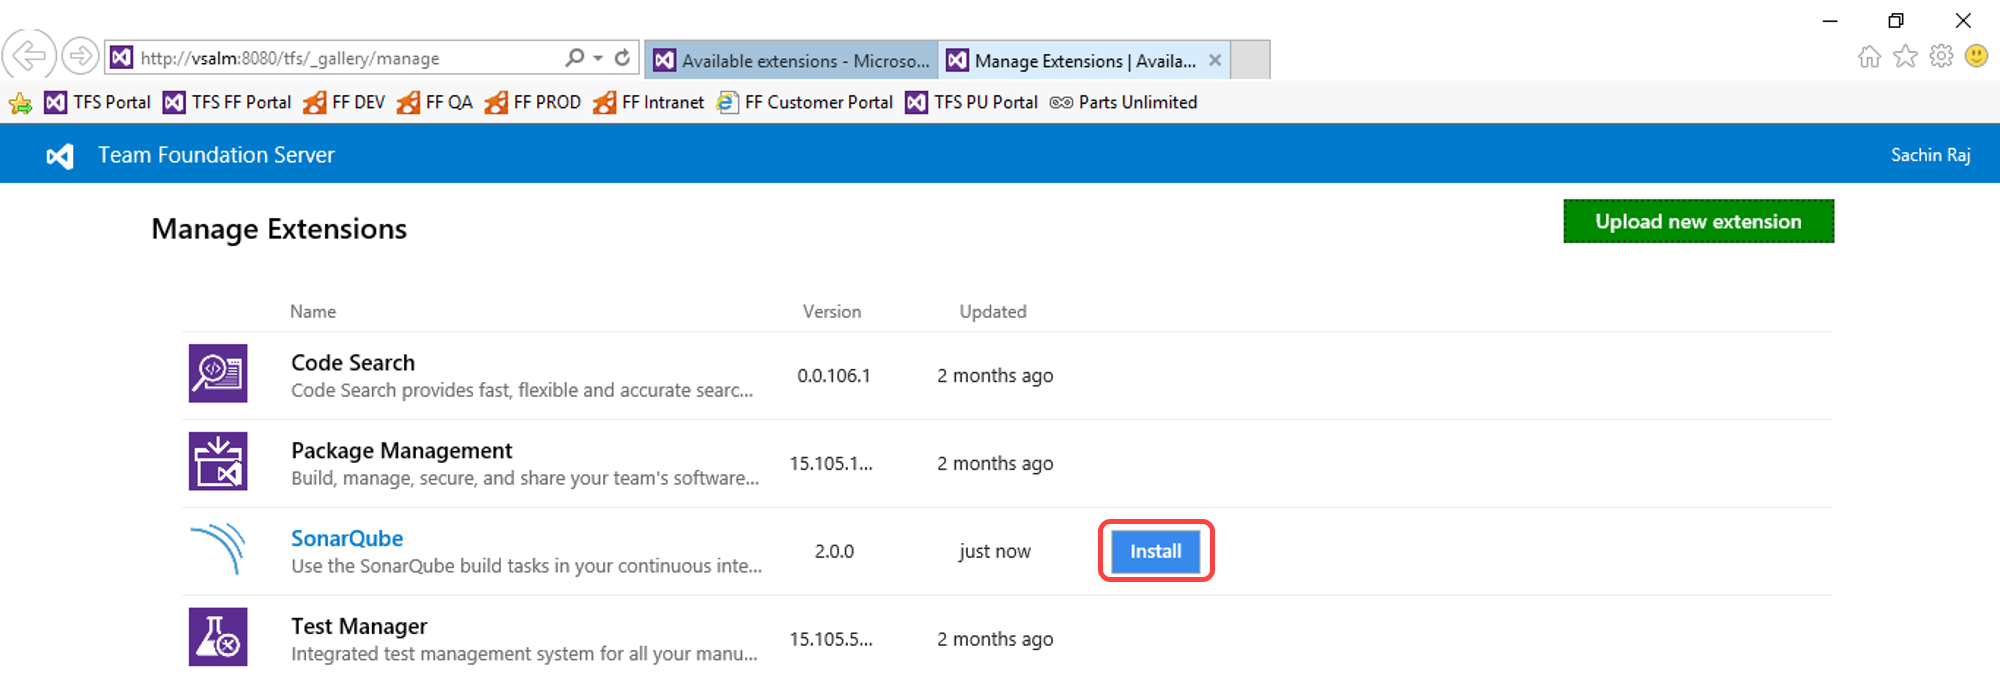Image resolution: width=2000 pixels, height=686 pixels.
Task: Click the smiley feedback icon
Action: (x=1976, y=56)
